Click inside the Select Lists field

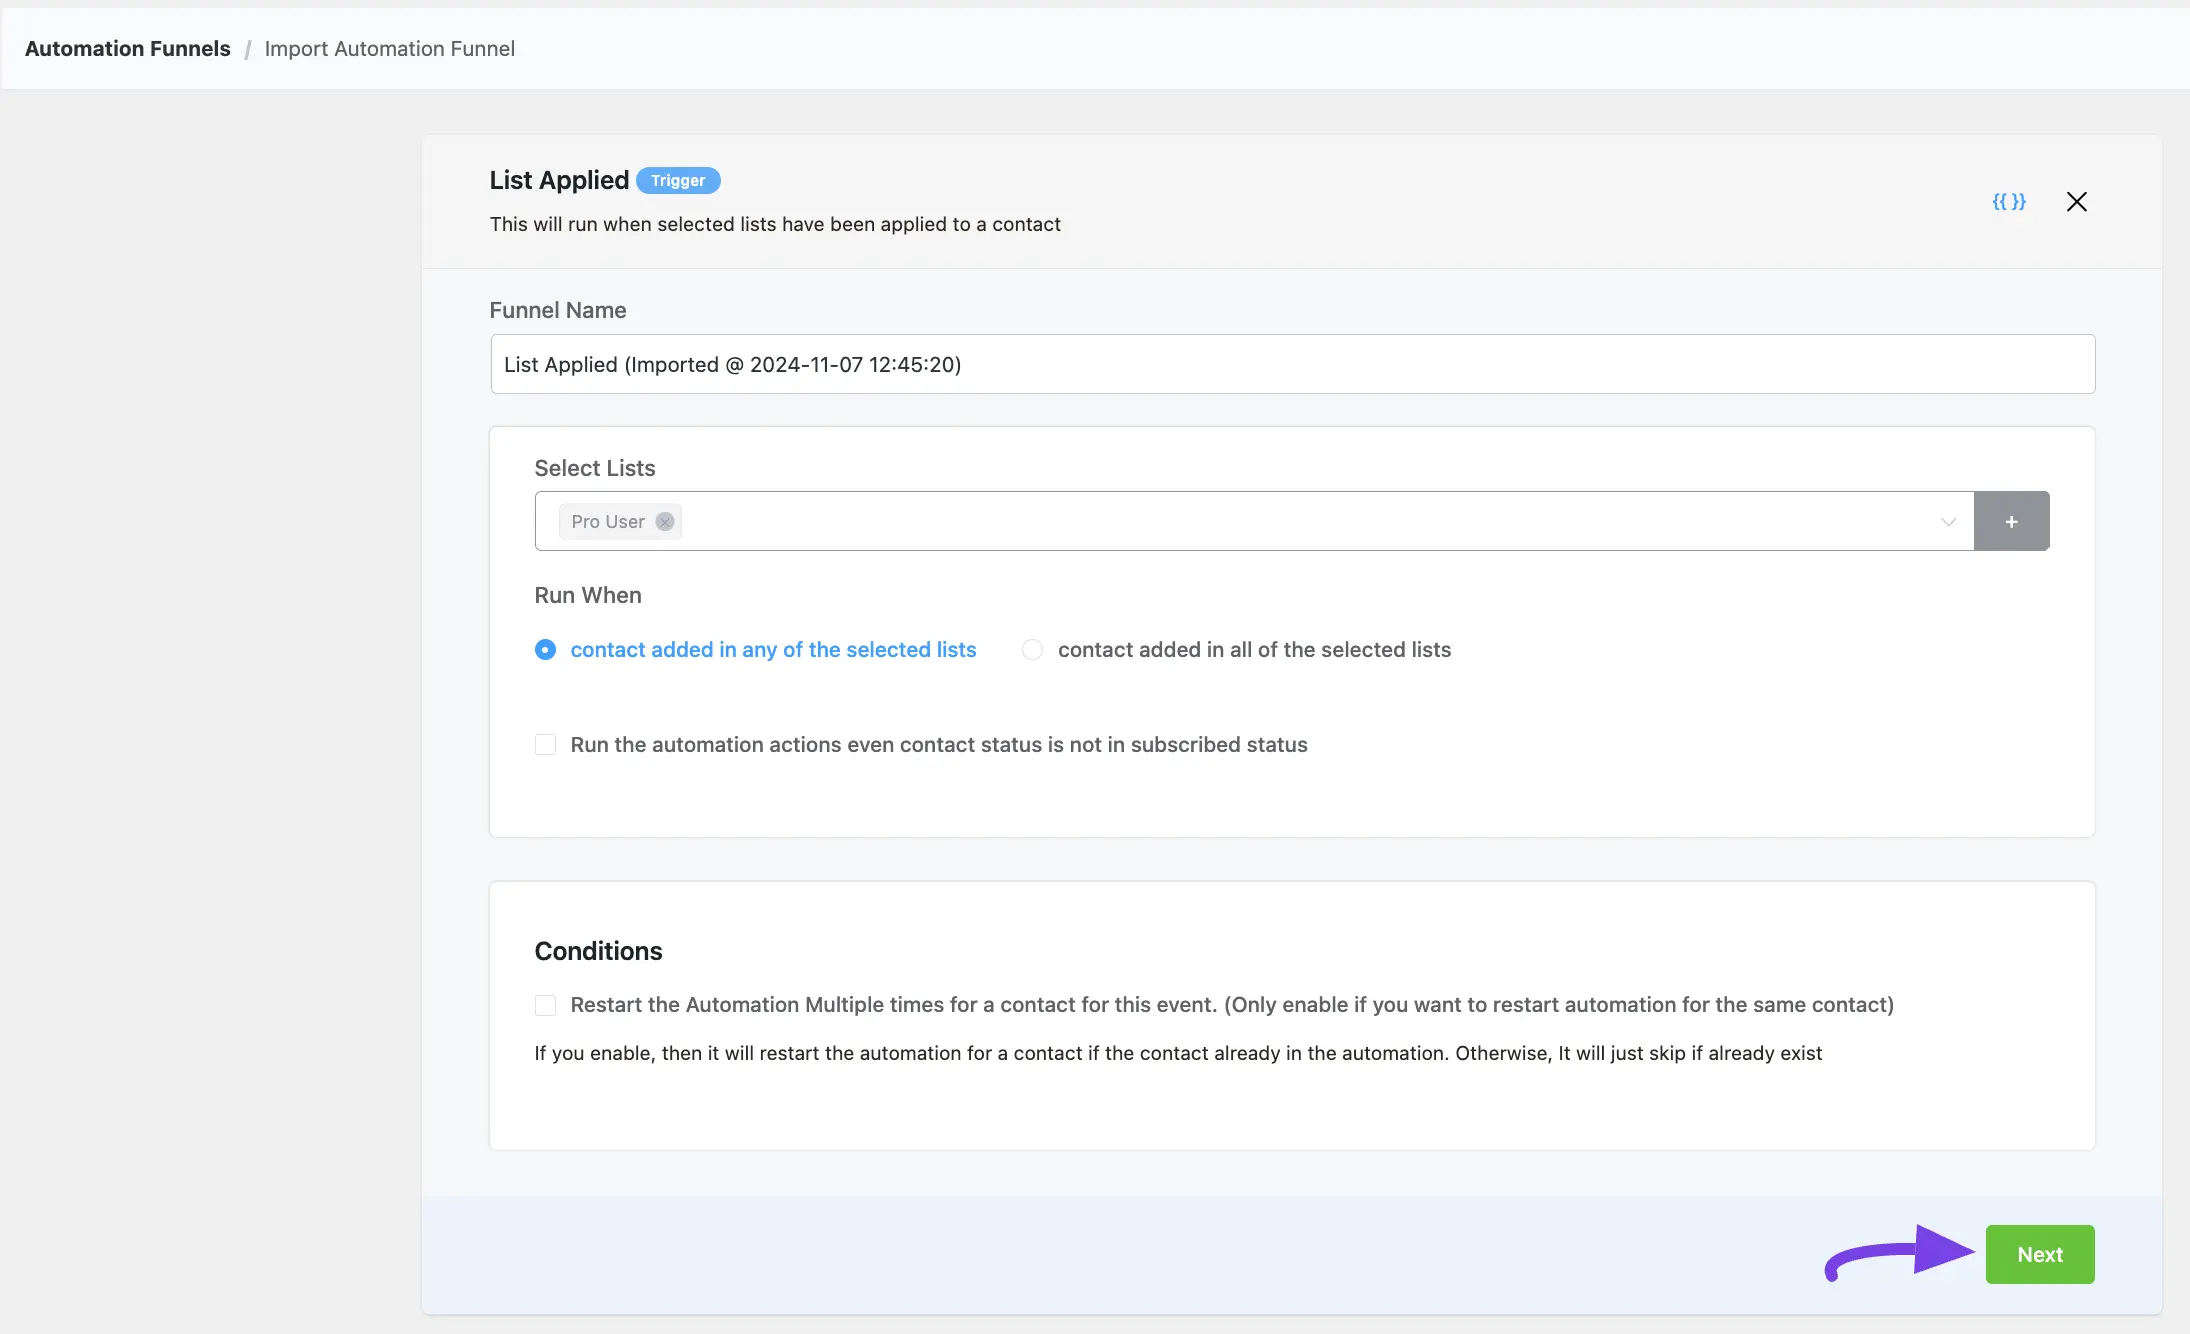[x=1254, y=521]
